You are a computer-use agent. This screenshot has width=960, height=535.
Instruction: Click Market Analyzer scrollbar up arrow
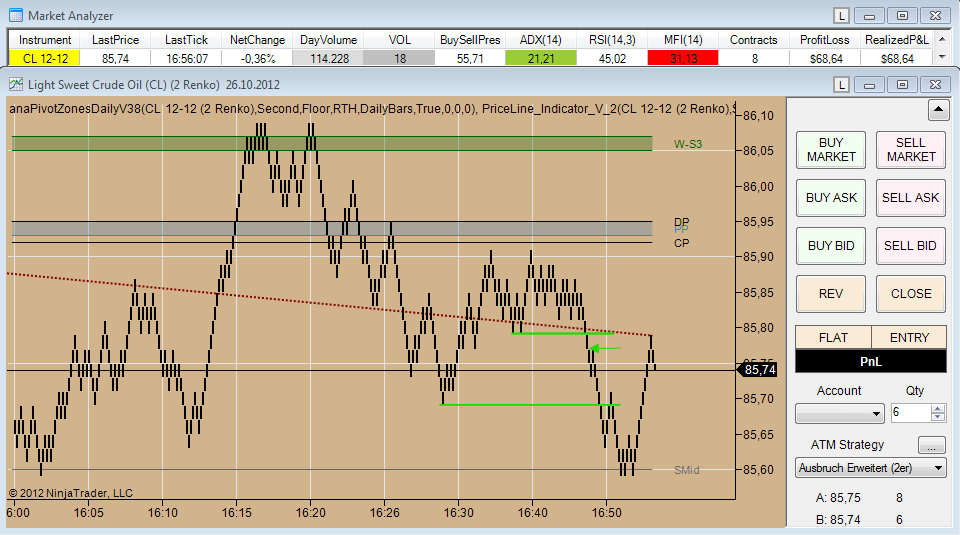[x=942, y=39]
